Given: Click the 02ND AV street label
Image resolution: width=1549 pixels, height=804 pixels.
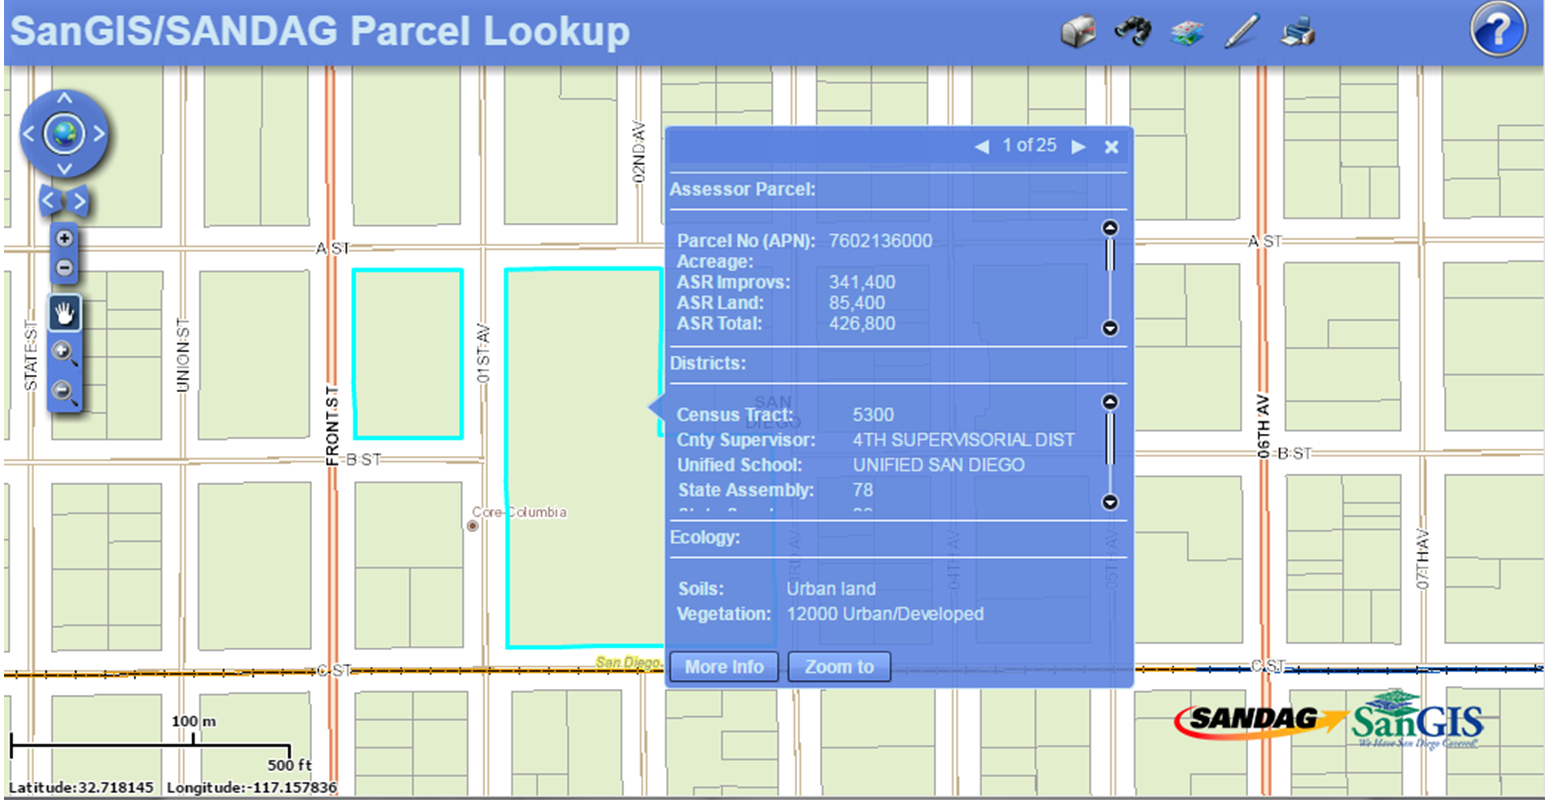Looking at the screenshot, I should point(639,153).
